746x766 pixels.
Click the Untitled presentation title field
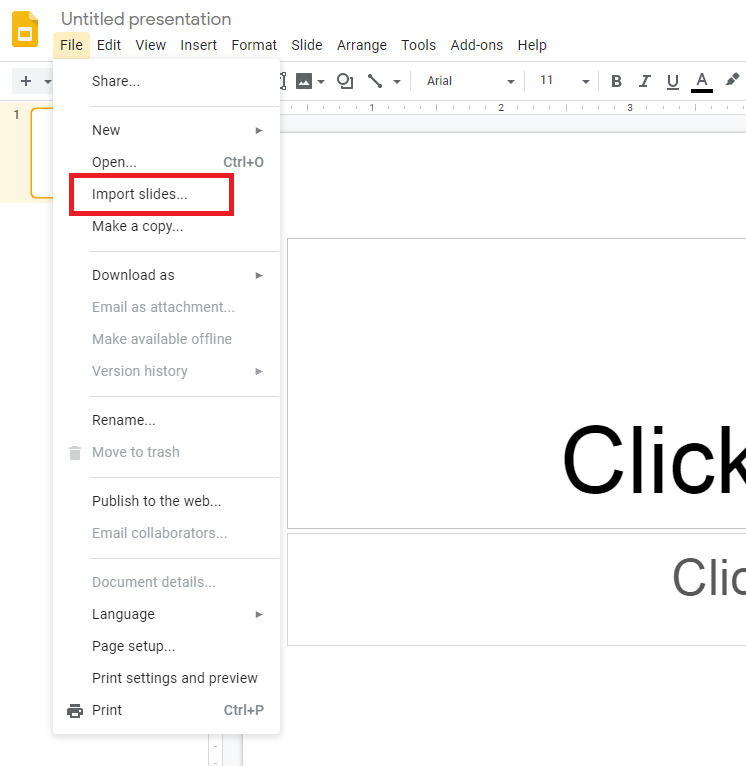pyautogui.click(x=146, y=19)
